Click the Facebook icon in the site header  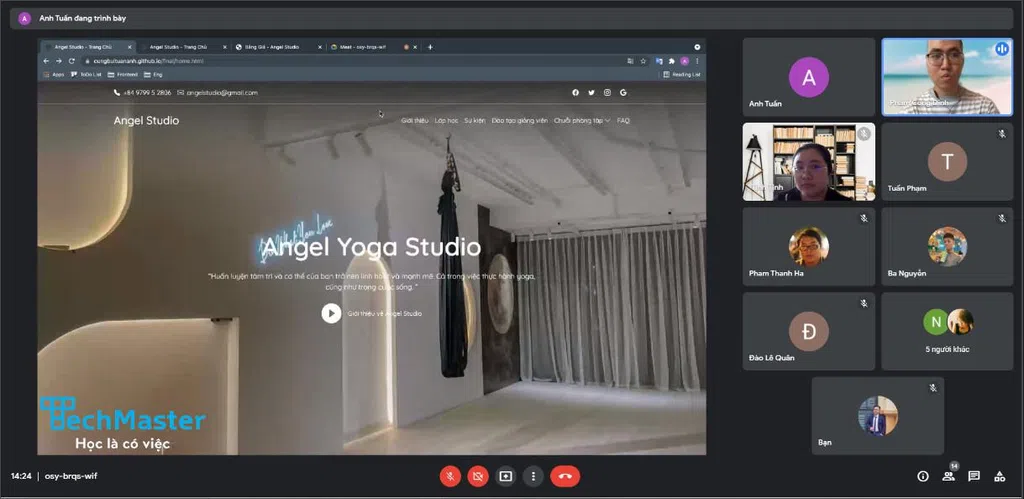[575, 93]
